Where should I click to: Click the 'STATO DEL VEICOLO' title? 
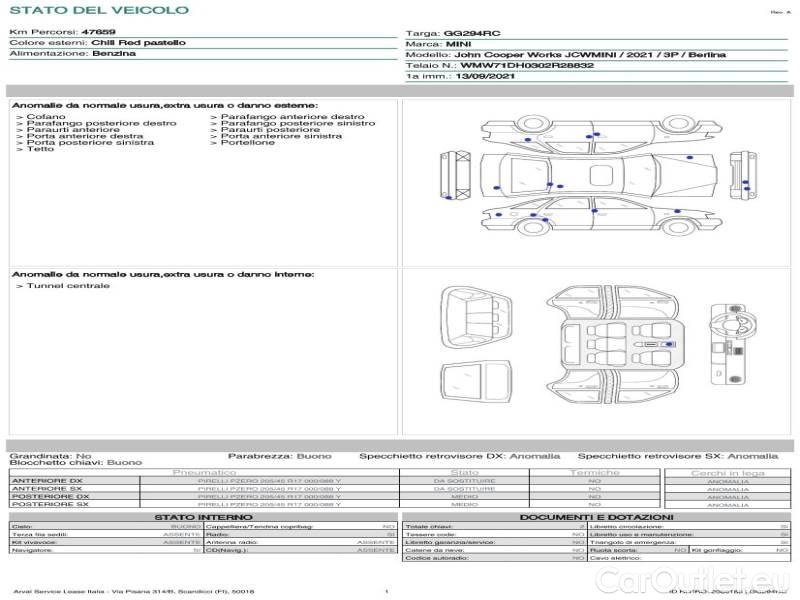pyautogui.click(x=98, y=10)
